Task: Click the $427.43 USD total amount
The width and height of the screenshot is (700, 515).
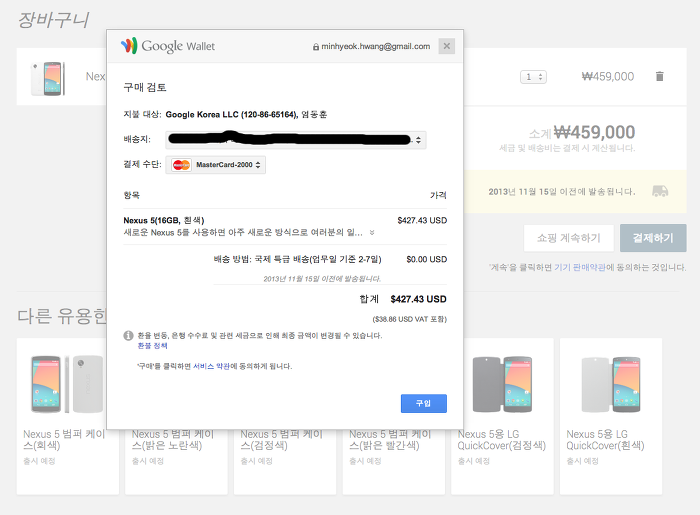Action: pyautogui.click(x=418, y=299)
